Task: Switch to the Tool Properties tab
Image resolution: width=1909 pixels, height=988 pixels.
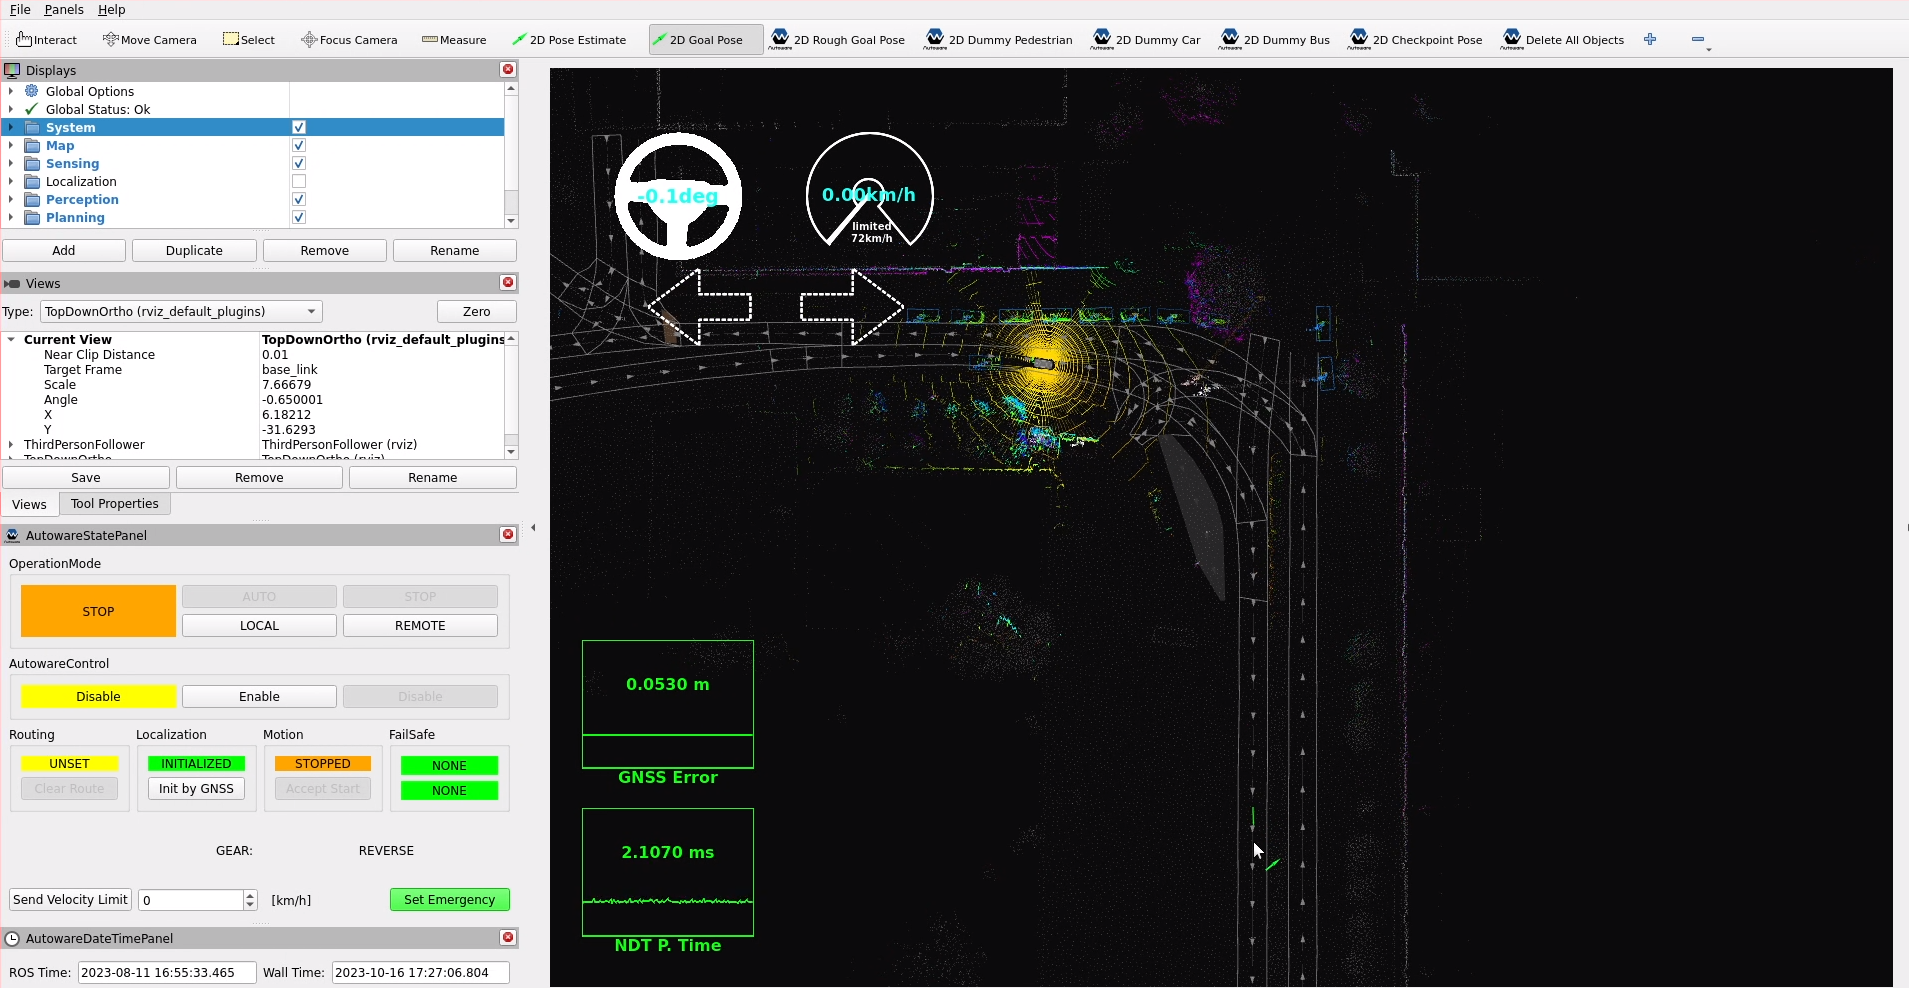Action: point(114,504)
